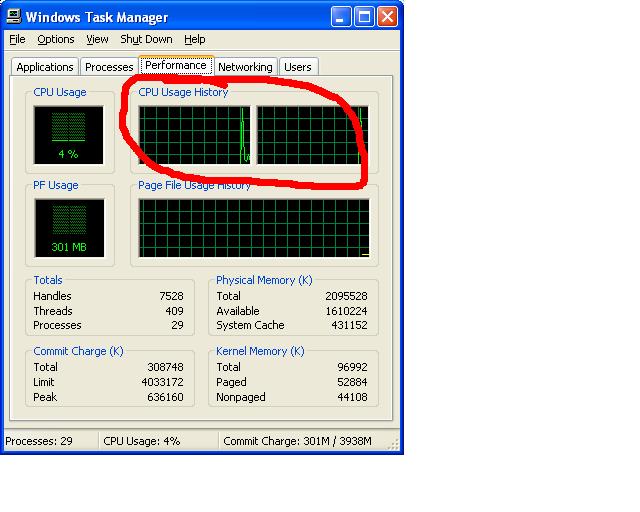The image size is (640, 512).
Task: Open the Shut Down menu
Action: (x=146, y=39)
